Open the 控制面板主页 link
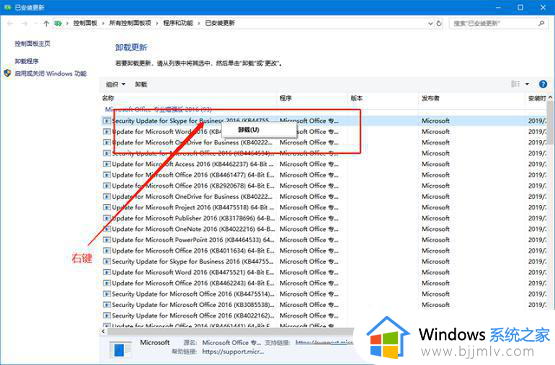Screen dimensions: 555x365 click(x=33, y=44)
